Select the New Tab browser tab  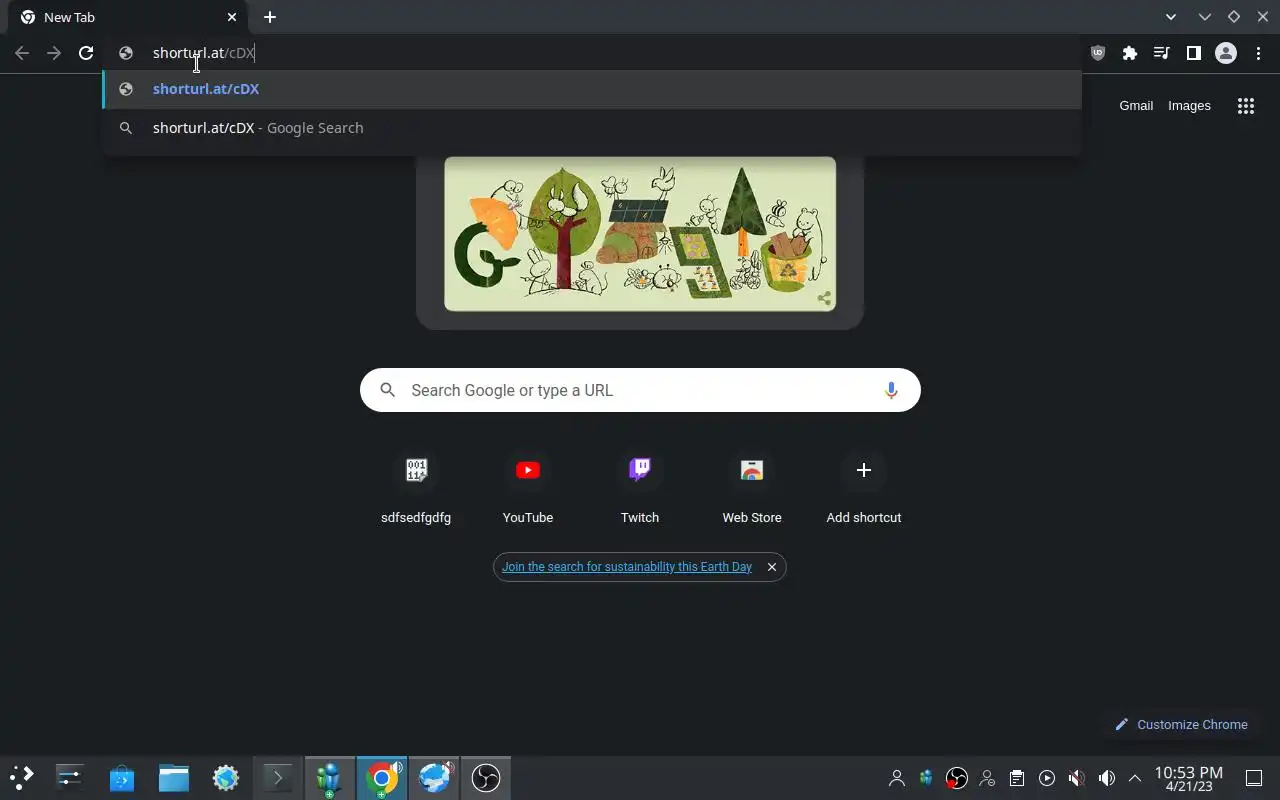(x=128, y=17)
